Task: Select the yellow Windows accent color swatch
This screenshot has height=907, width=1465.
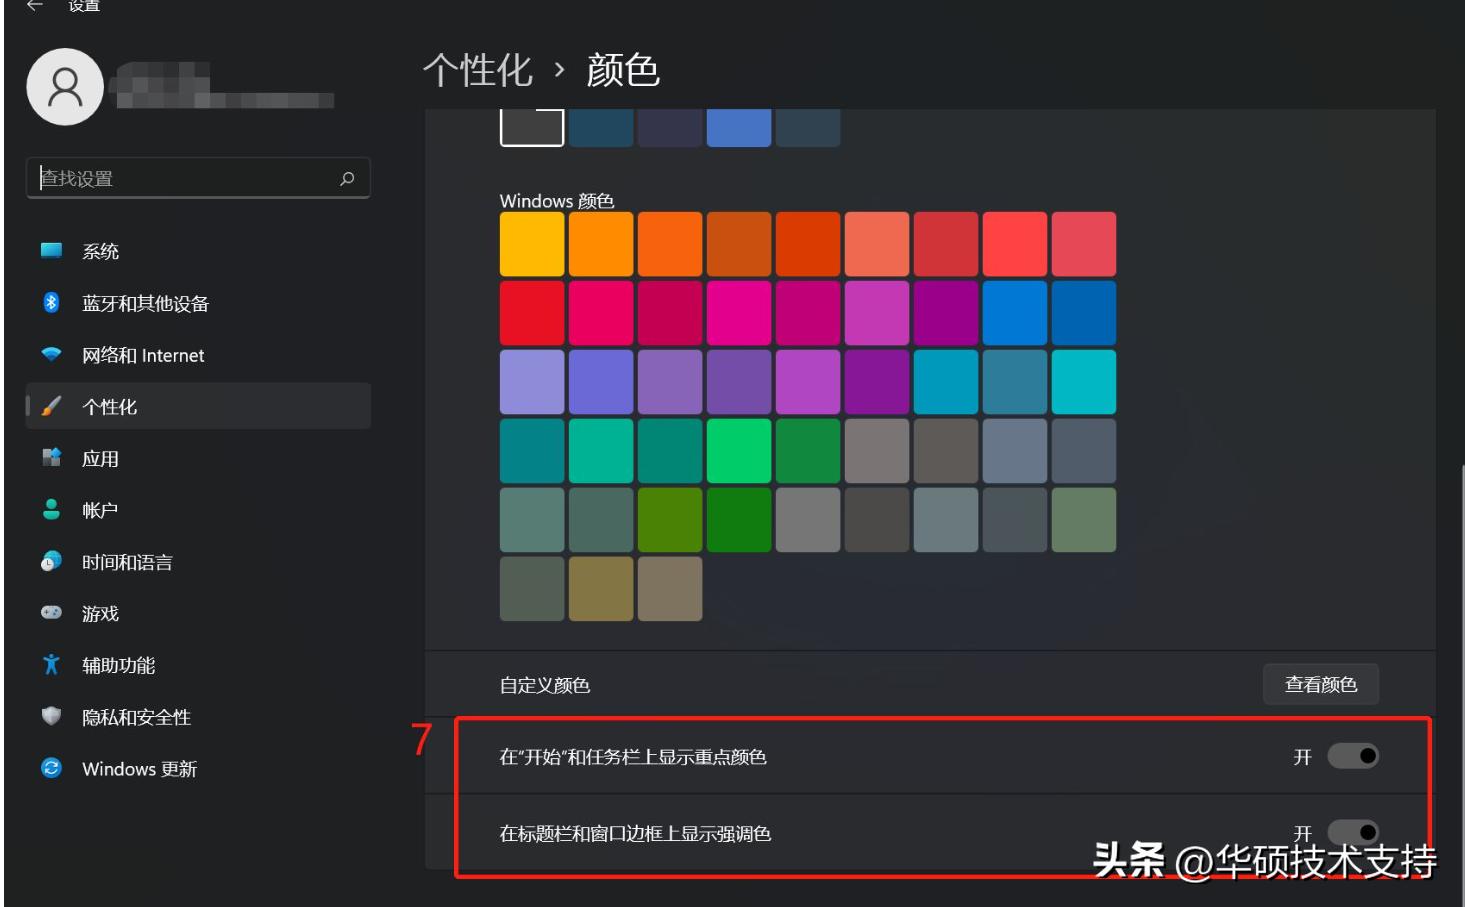Action: [531, 243]
